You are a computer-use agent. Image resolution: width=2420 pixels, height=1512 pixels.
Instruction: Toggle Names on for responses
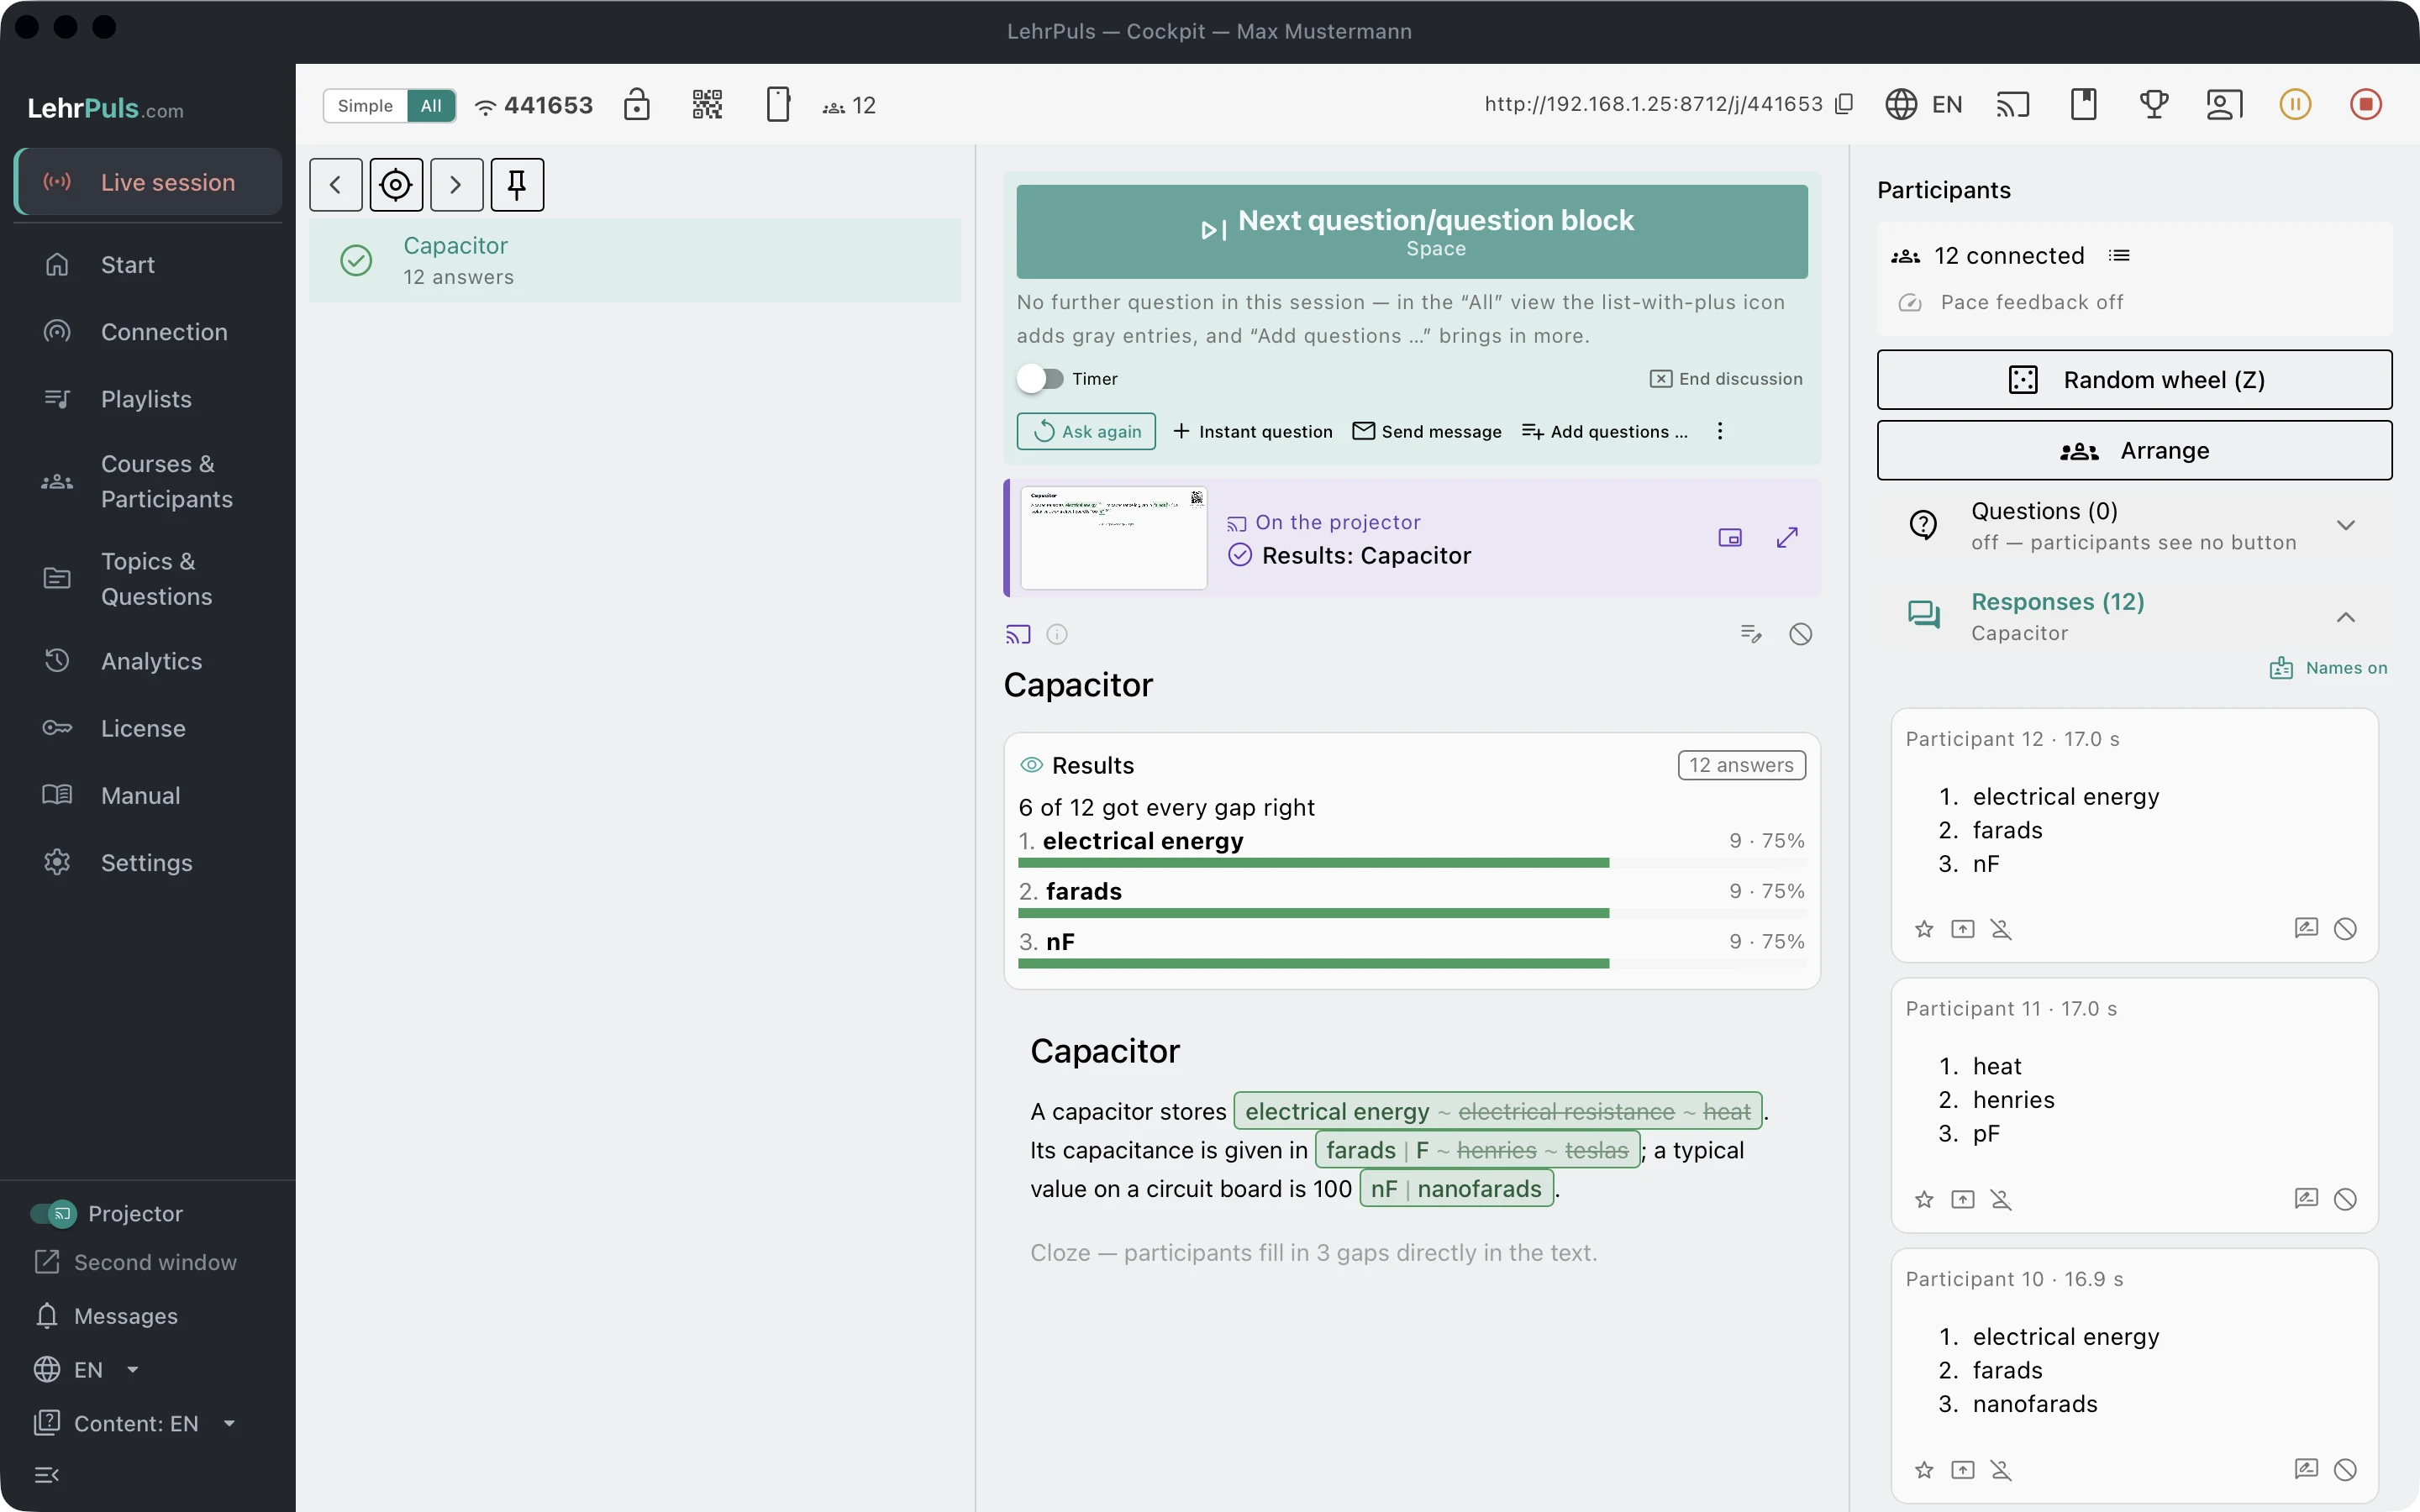(2328, 668)
